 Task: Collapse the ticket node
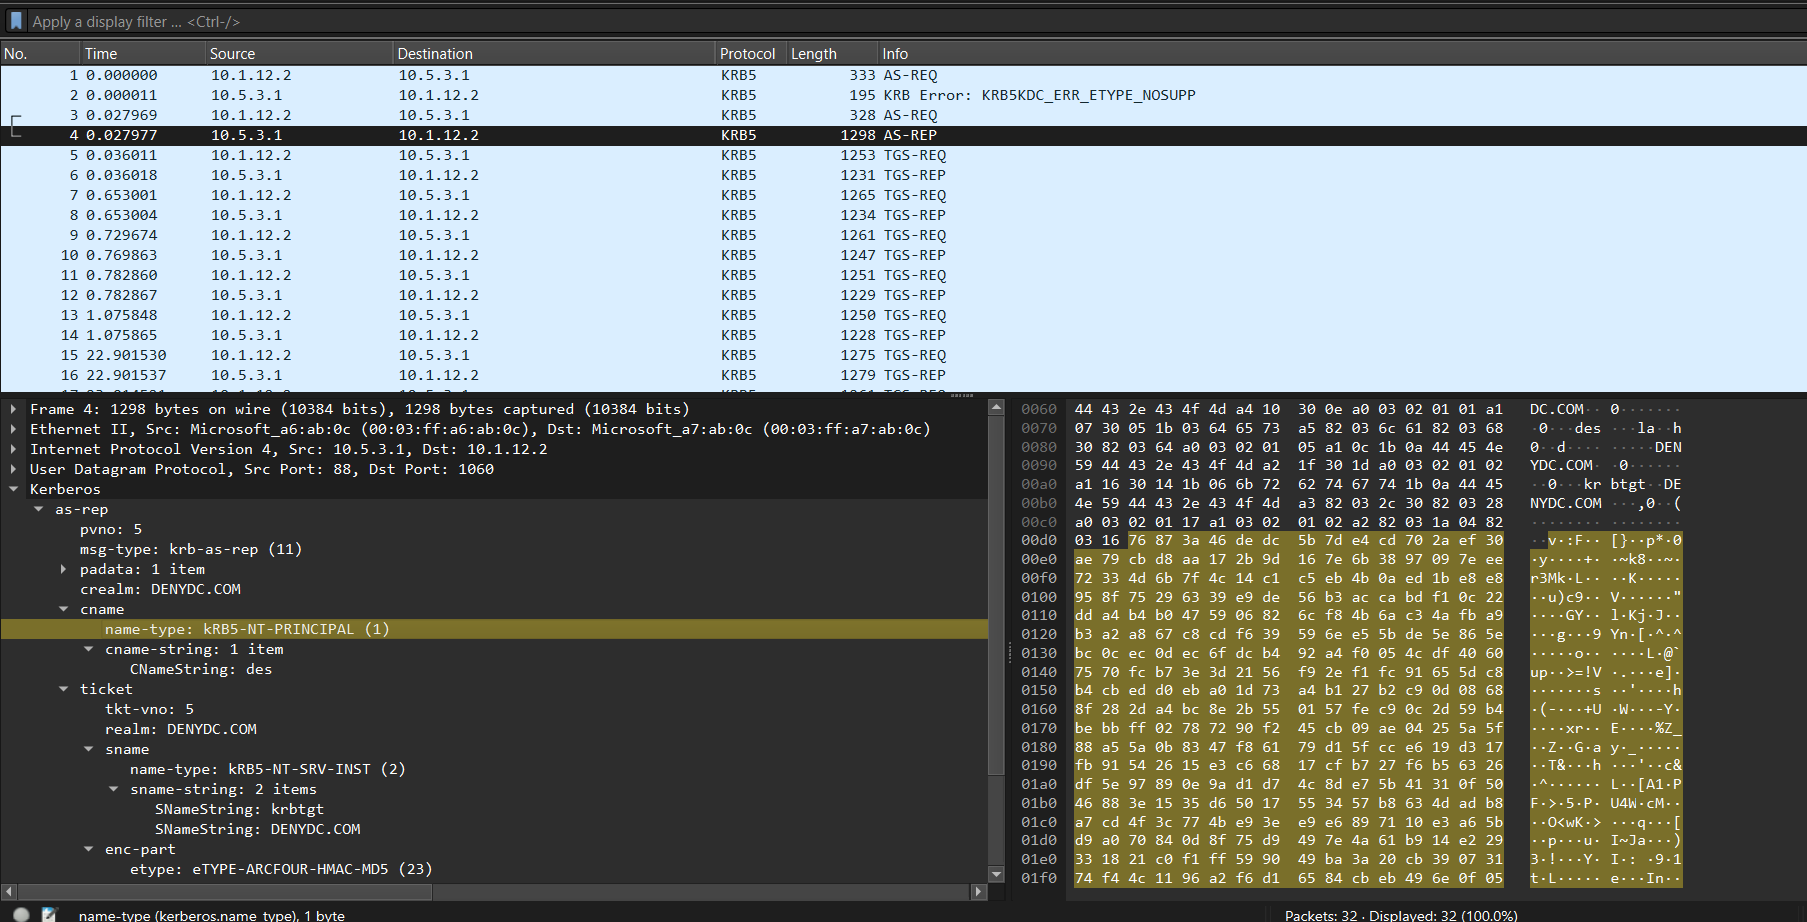coord(63,689)
